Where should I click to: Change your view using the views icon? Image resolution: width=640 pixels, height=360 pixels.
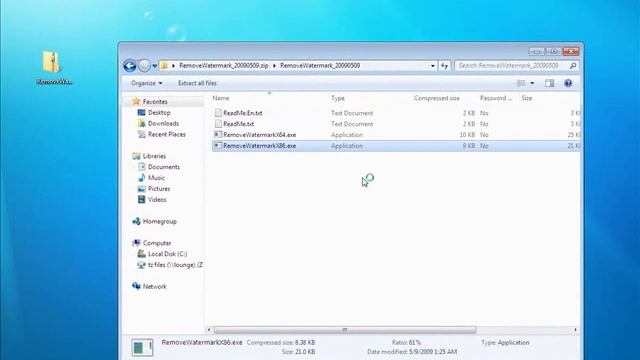(521, 83)
